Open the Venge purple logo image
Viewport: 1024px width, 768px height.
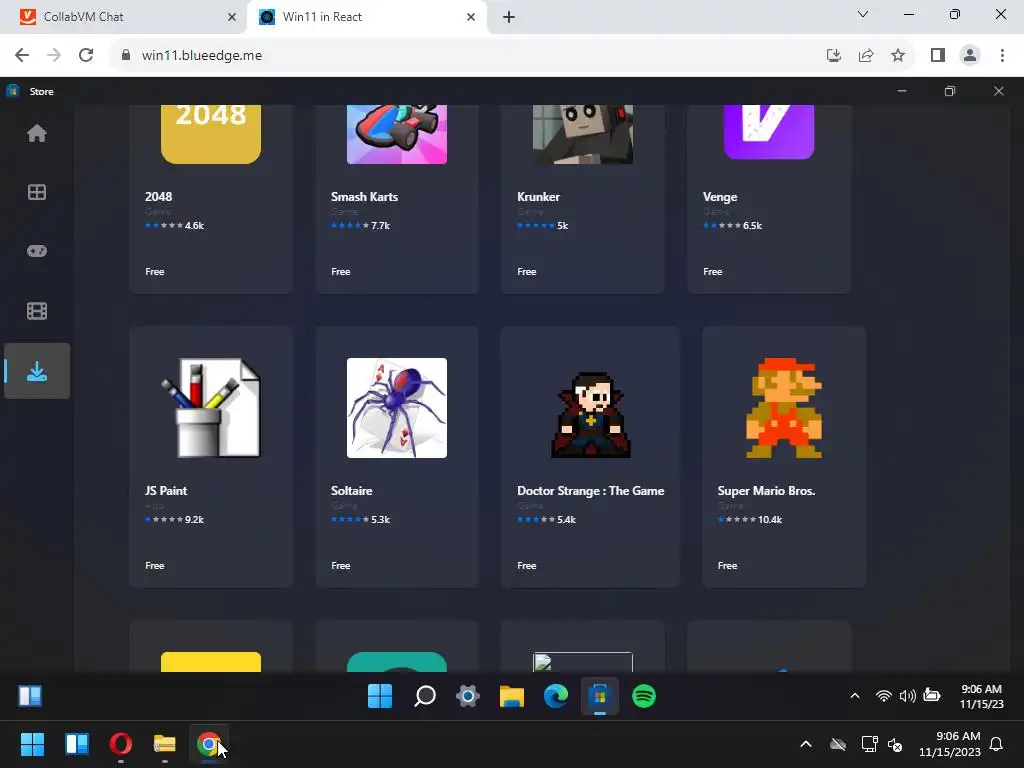pyautogui.click(x=769, y=132)
